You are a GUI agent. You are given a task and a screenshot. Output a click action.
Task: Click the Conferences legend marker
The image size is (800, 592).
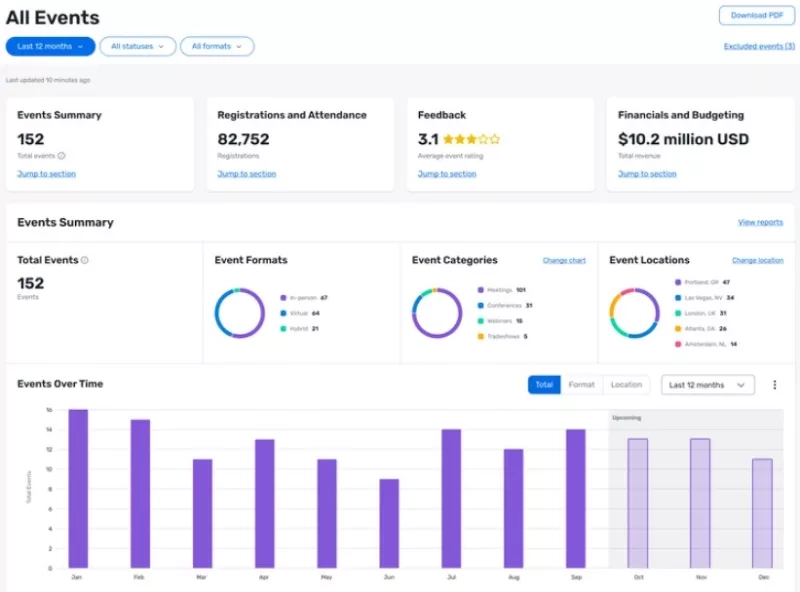pyautogui.click(x=483, y=306)
